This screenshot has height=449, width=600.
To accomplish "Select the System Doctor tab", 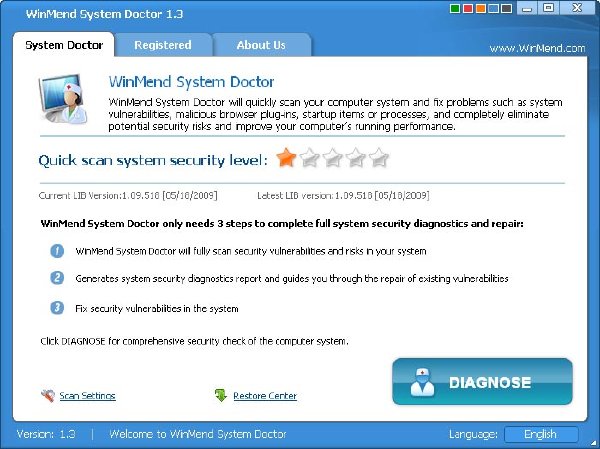I will click(64, 45).
